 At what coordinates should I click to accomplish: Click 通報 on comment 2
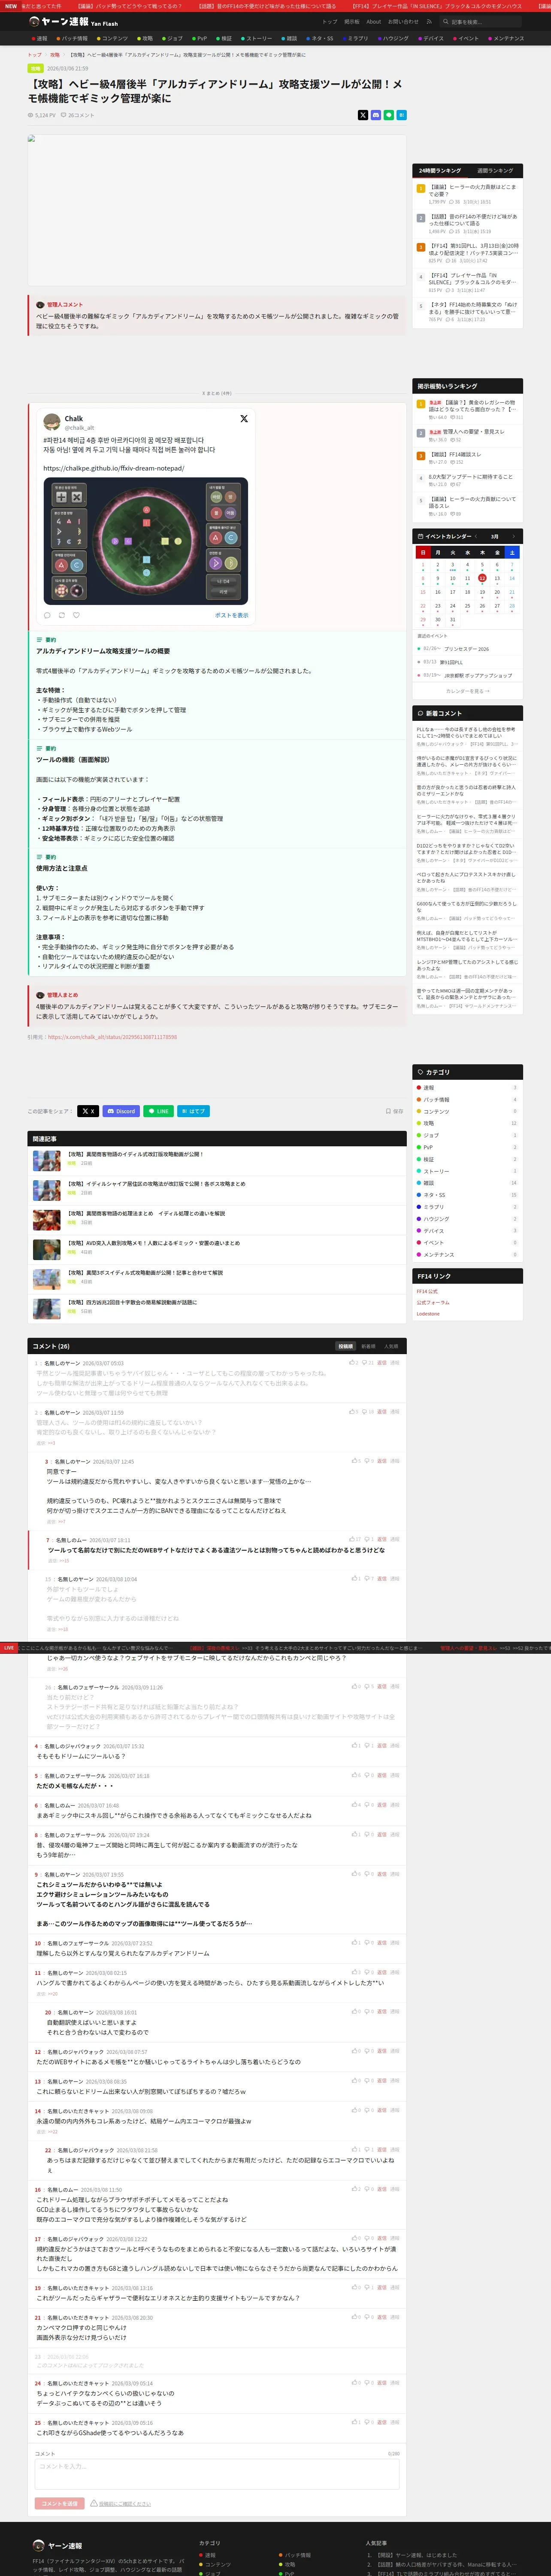[x=394, y=1412]
